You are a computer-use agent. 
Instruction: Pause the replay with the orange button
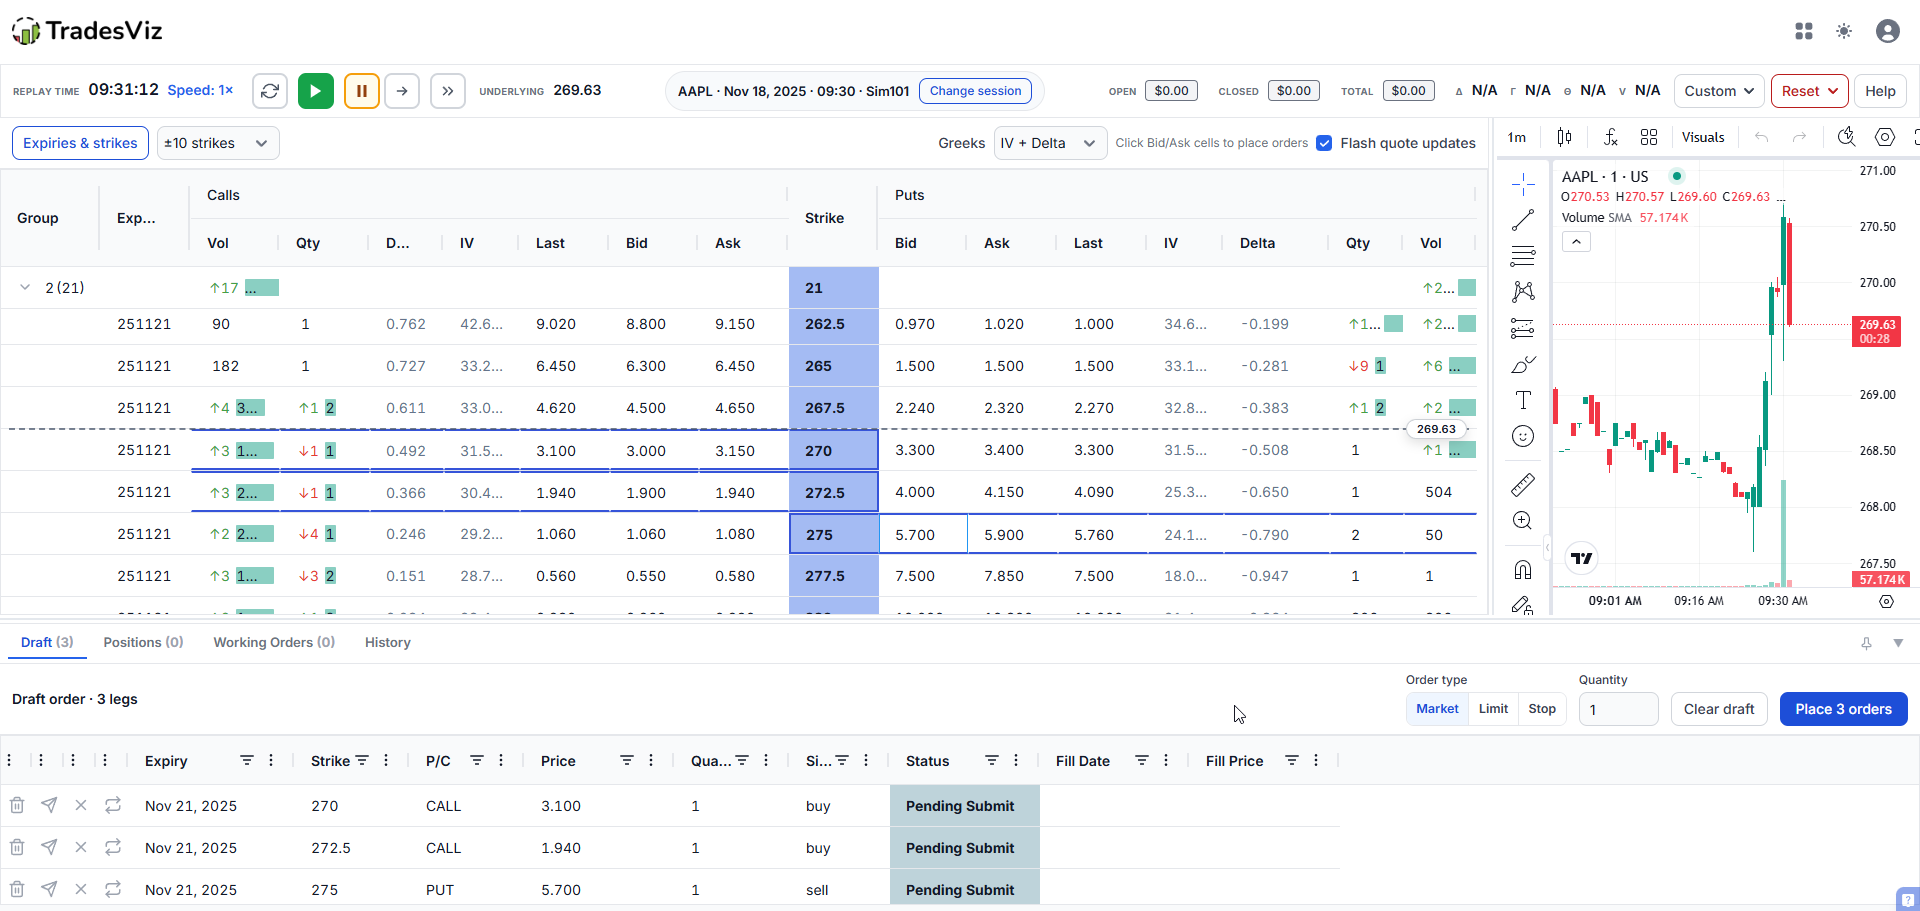362,91
